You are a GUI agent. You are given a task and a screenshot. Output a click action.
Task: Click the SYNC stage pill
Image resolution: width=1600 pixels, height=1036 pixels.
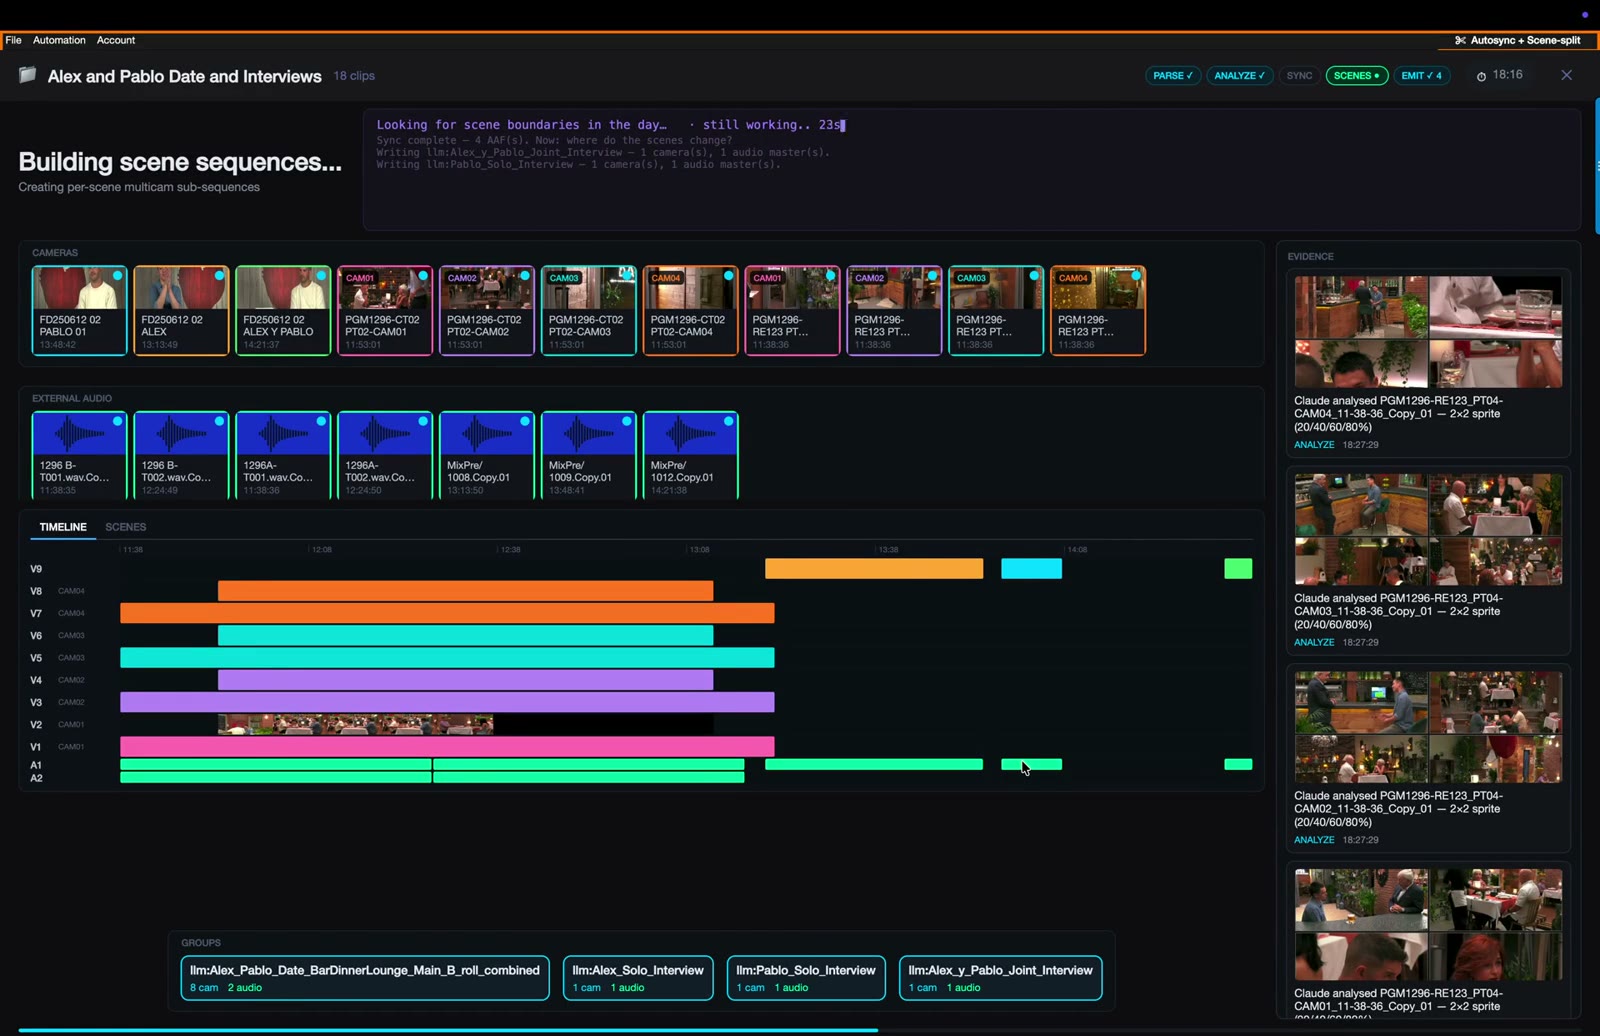coord(1299,76)
